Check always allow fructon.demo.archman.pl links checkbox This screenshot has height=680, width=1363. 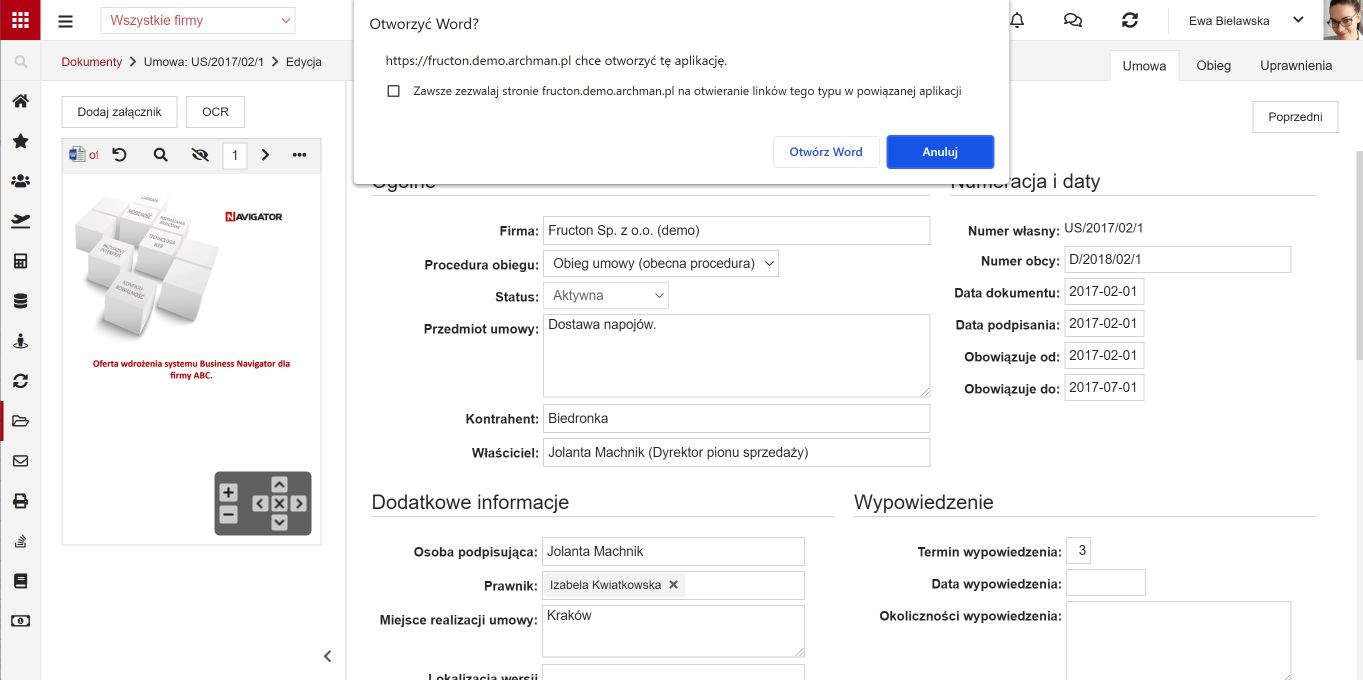394,91
